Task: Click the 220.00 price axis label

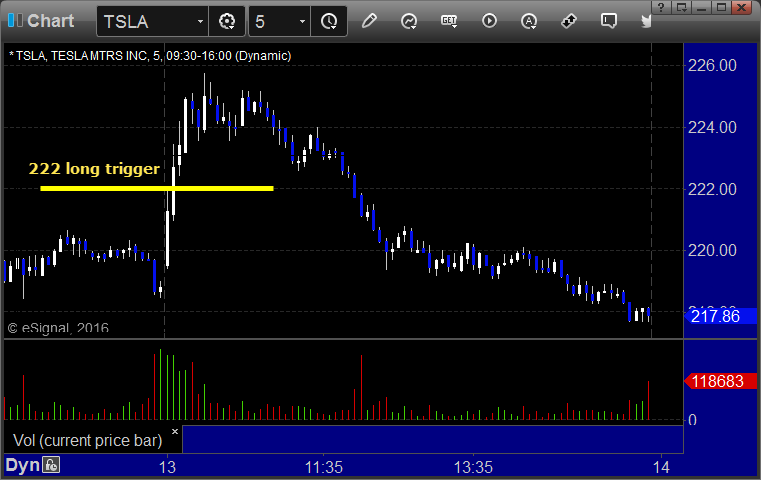Action: click(712, 250)
